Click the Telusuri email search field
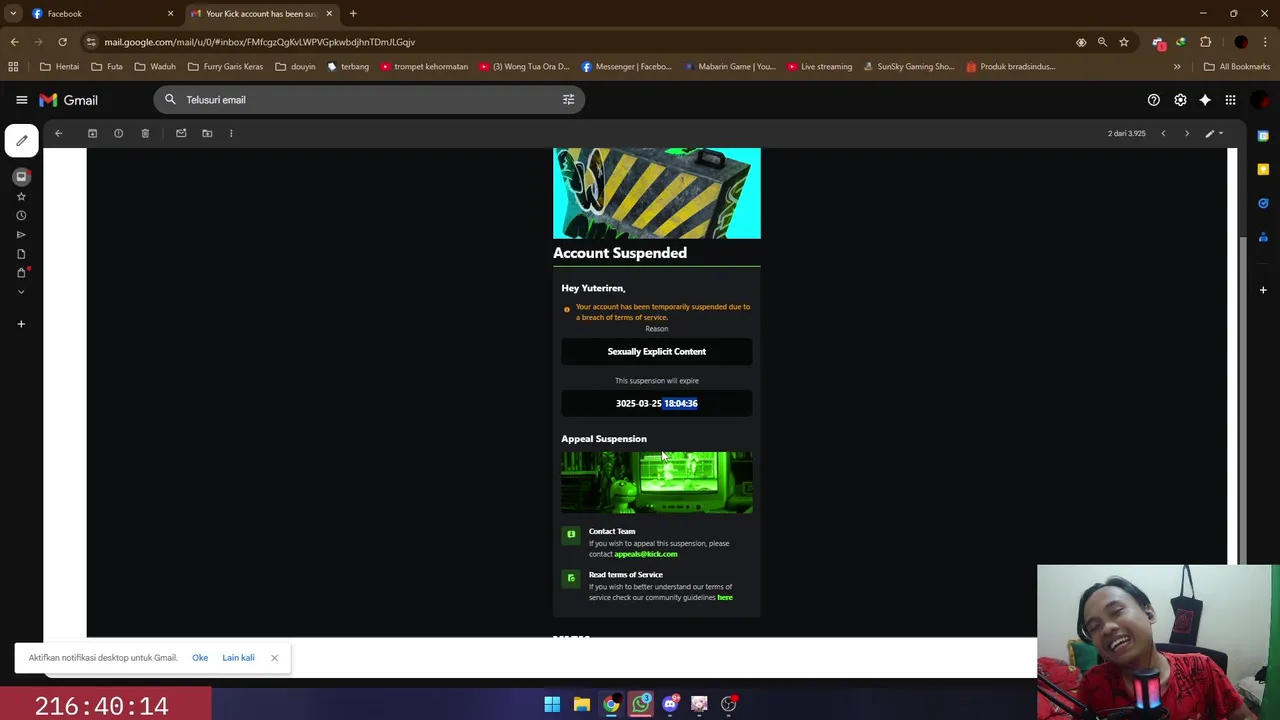This screenshot has width=1280, height=720. click(368, 100)
